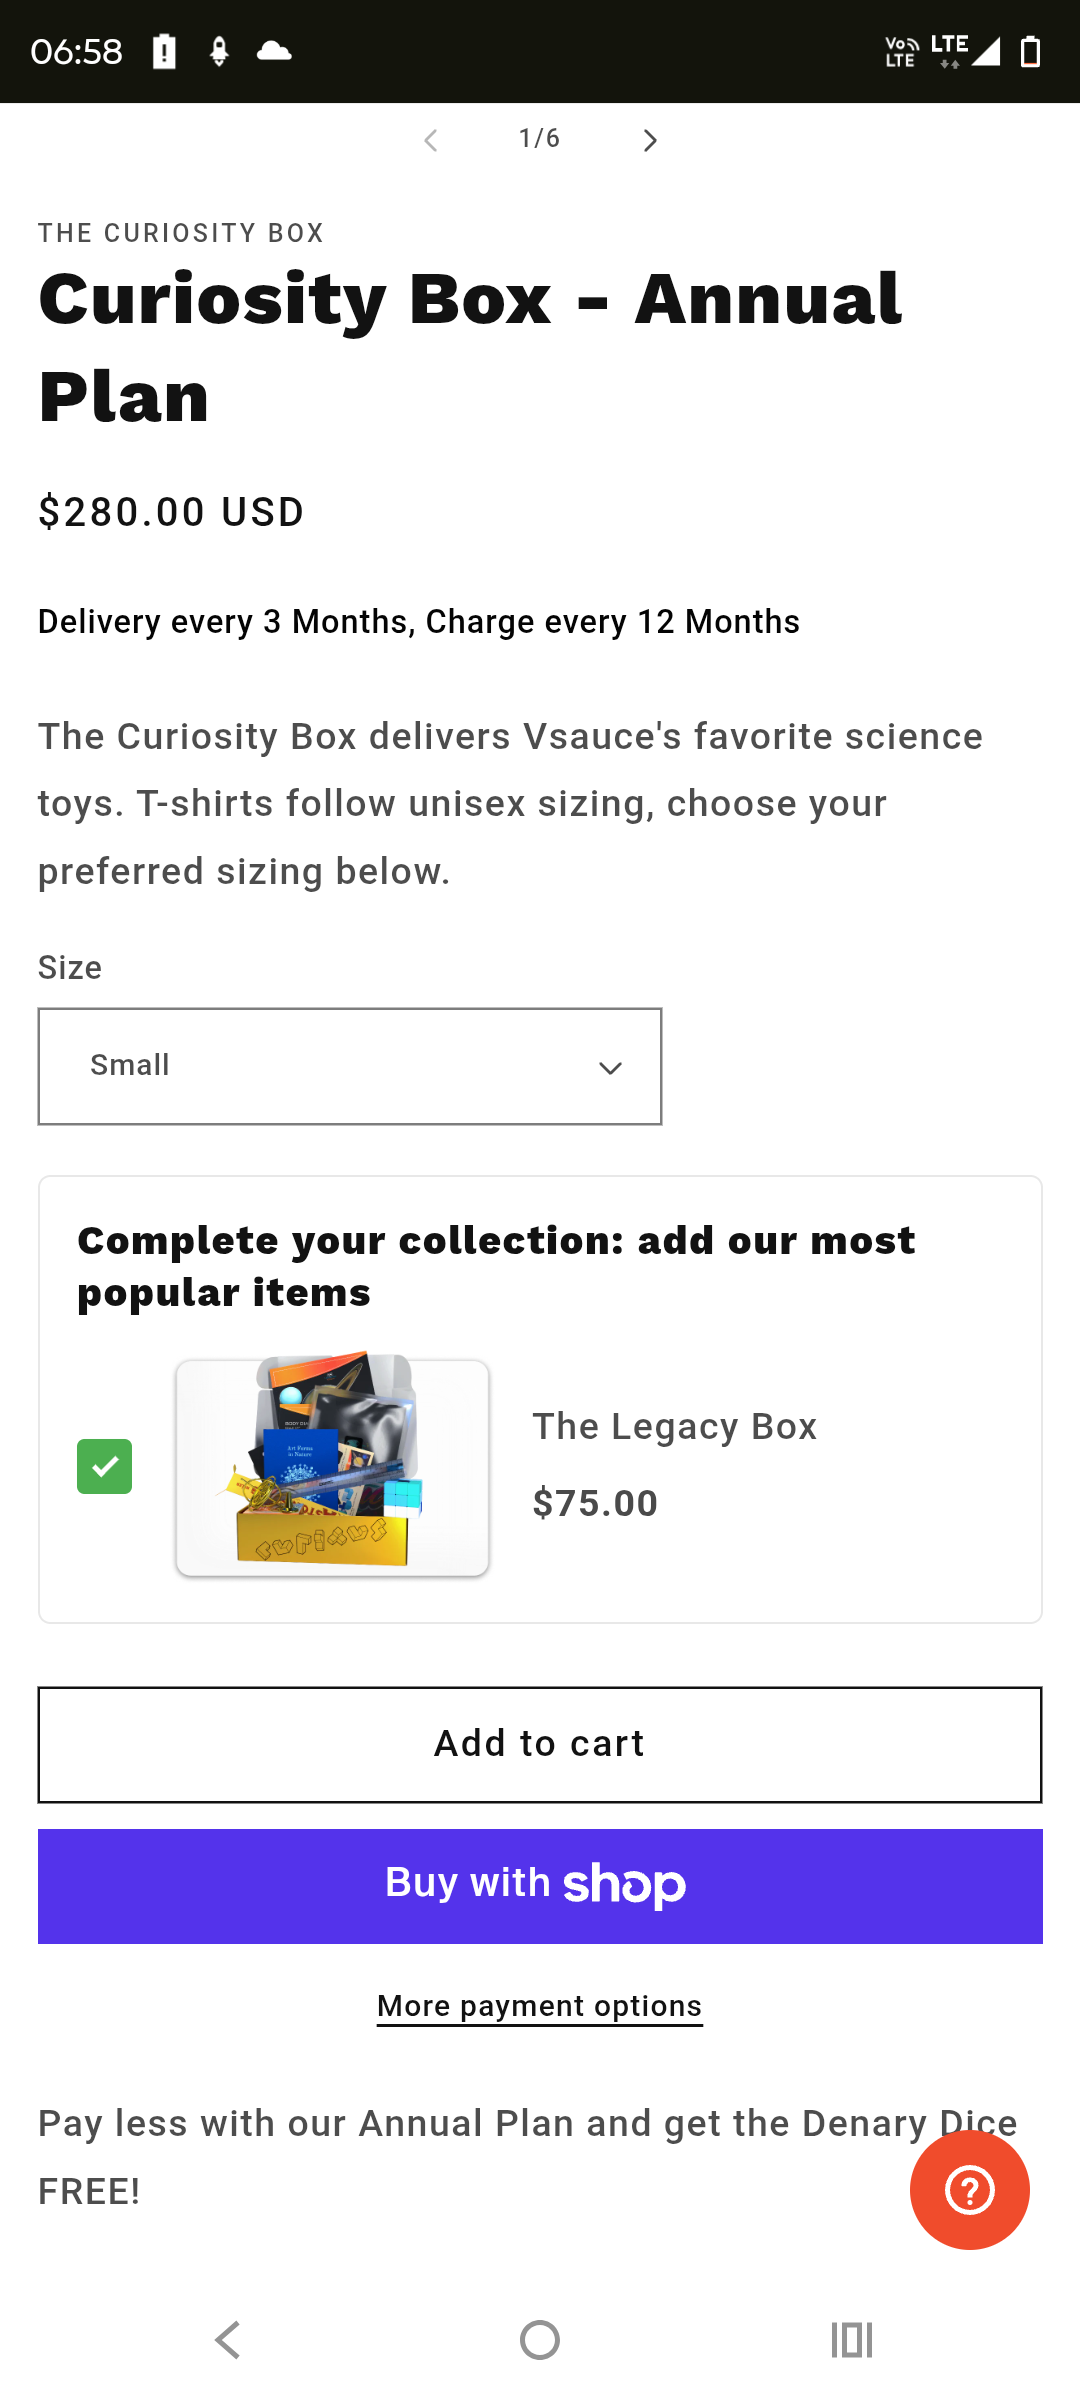Open Android recent apps button

852,2340
